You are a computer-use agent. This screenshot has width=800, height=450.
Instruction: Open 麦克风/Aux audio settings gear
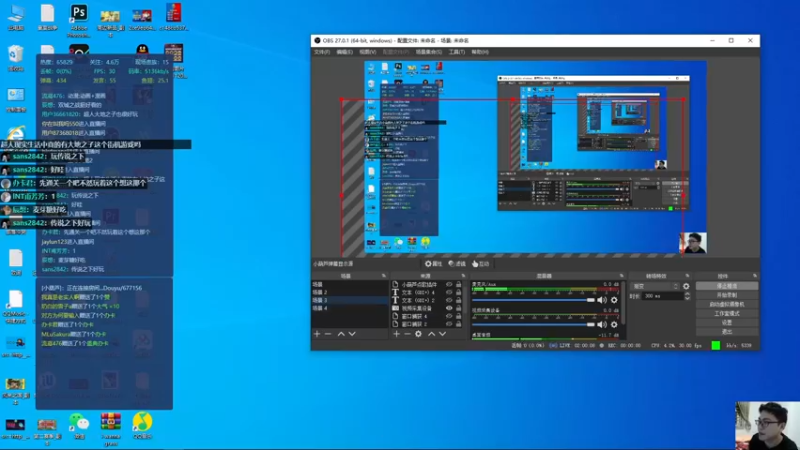pos(614,300)
